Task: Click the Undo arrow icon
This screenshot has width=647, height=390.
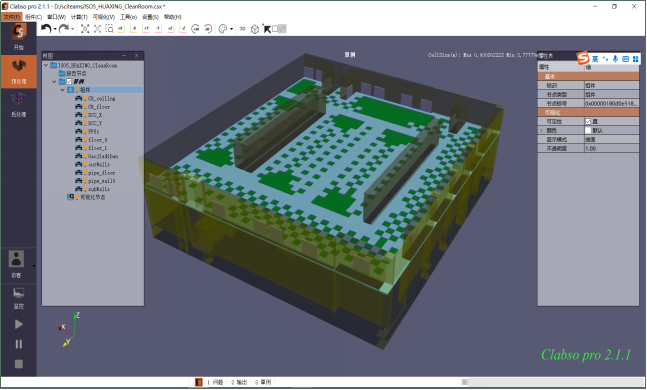Action: point(46,28)
